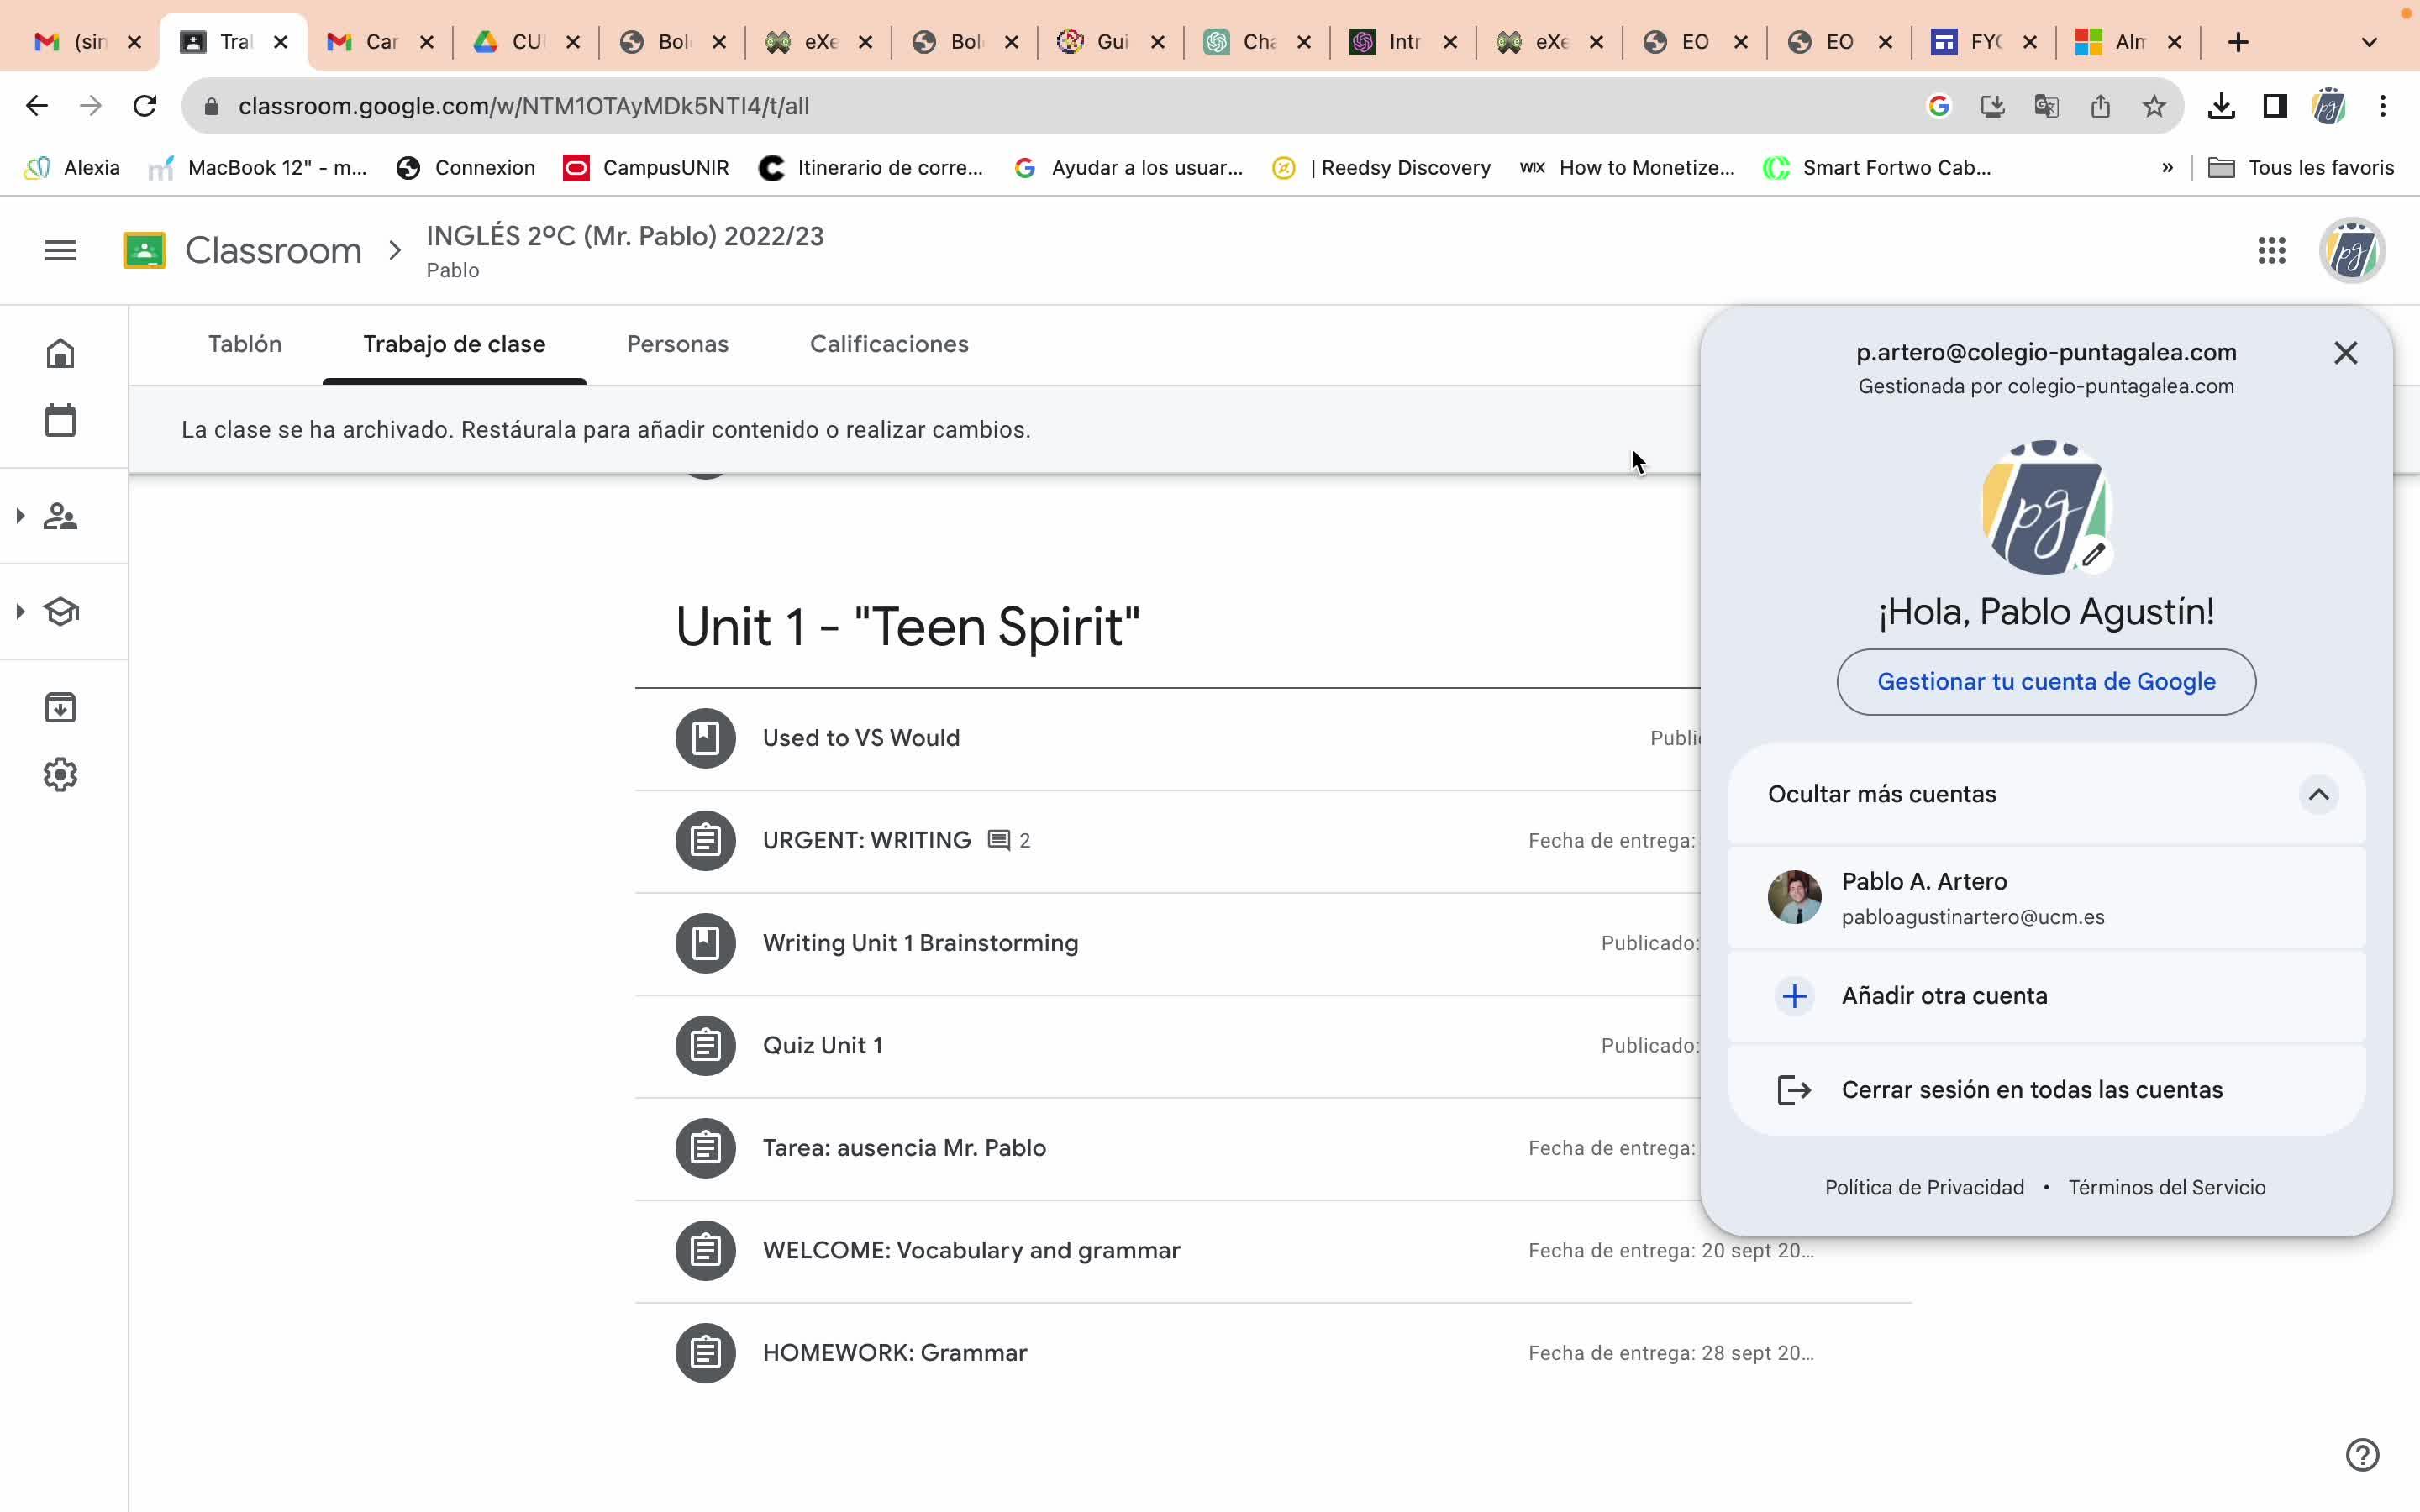This screenshot has height=1512, width=2420.
Task: Click Añadir otra cuenta
Action: (1944, 996)
